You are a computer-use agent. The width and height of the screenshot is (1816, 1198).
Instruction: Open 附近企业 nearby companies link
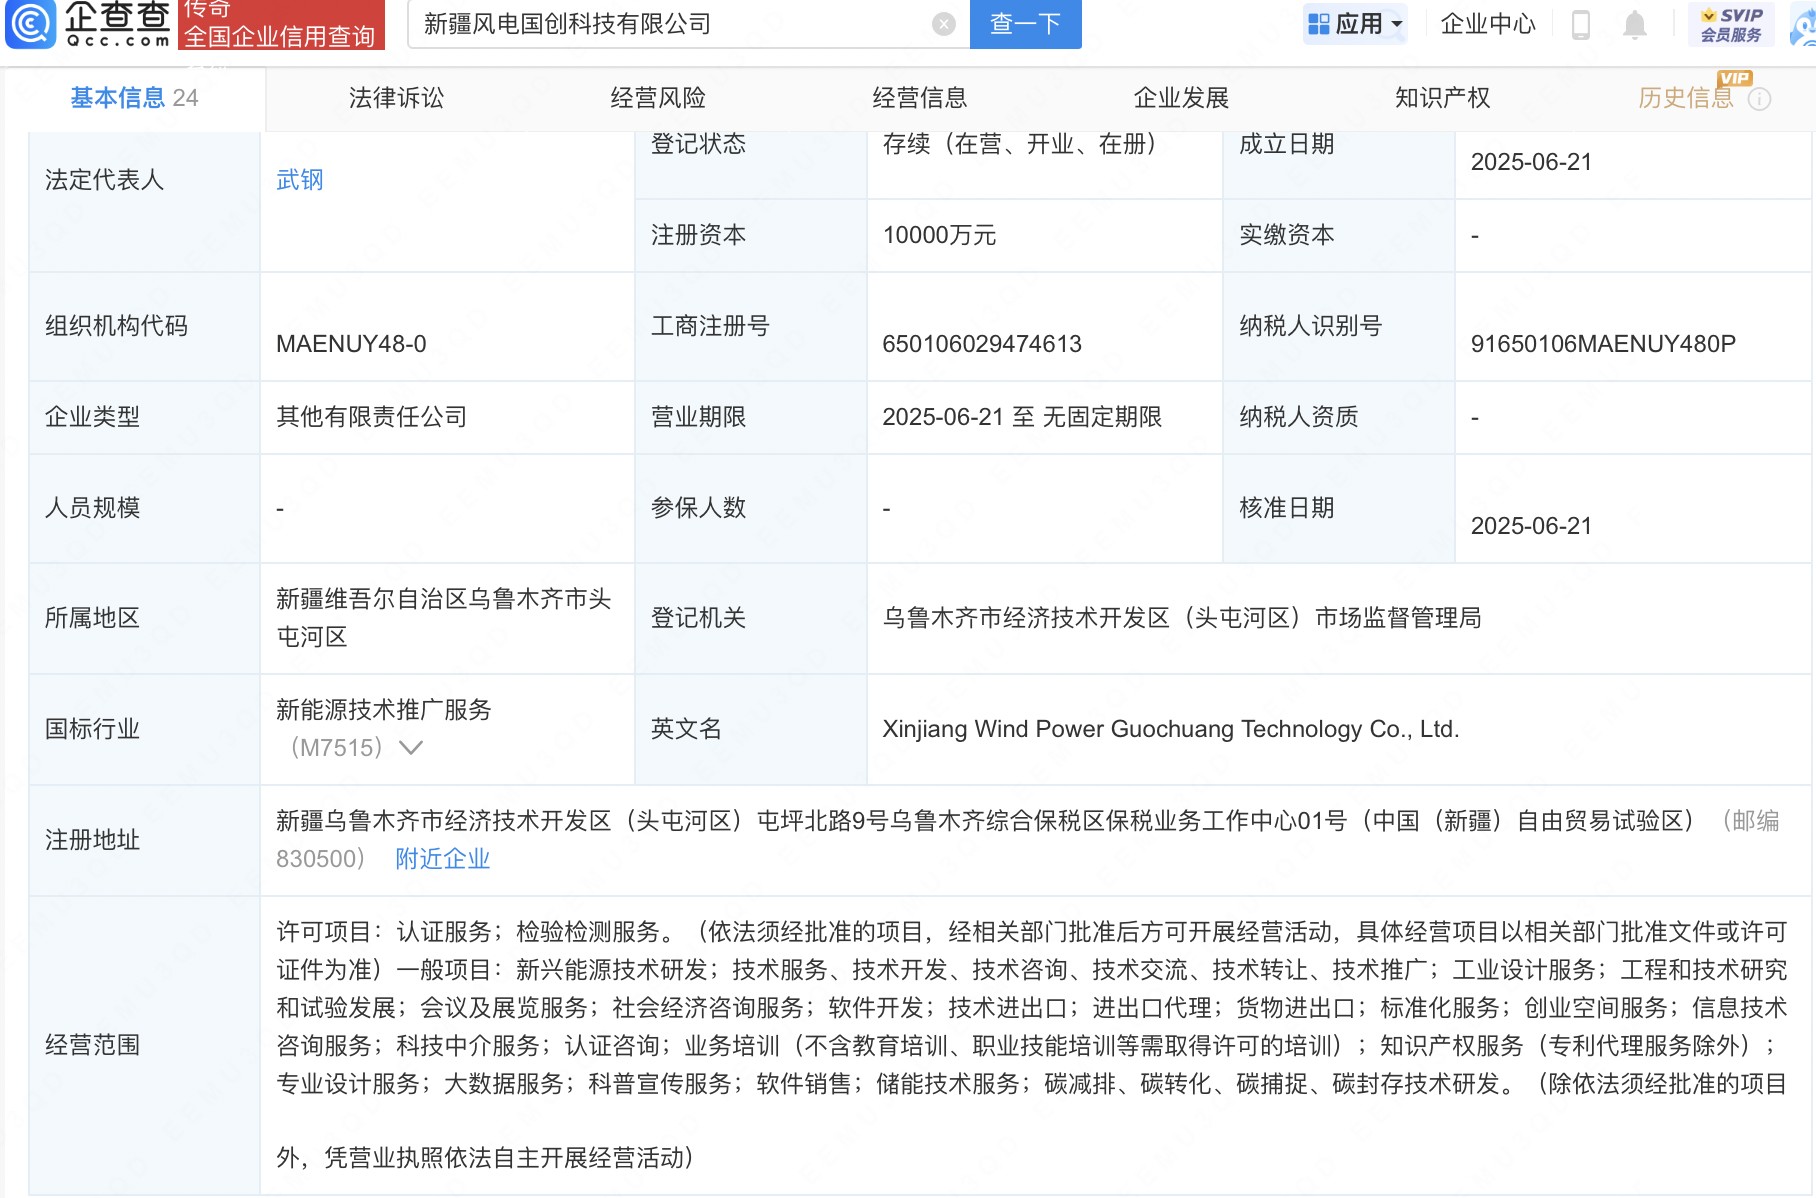(443, 859)
